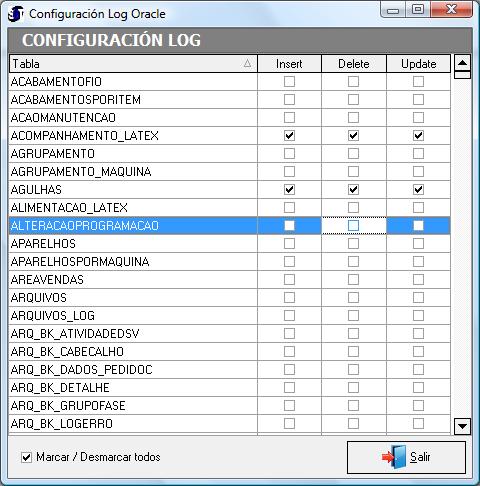Click the application icon in the title bar
Screen dimensions: 480x486
pyautogui.click(x=16, y=14)
